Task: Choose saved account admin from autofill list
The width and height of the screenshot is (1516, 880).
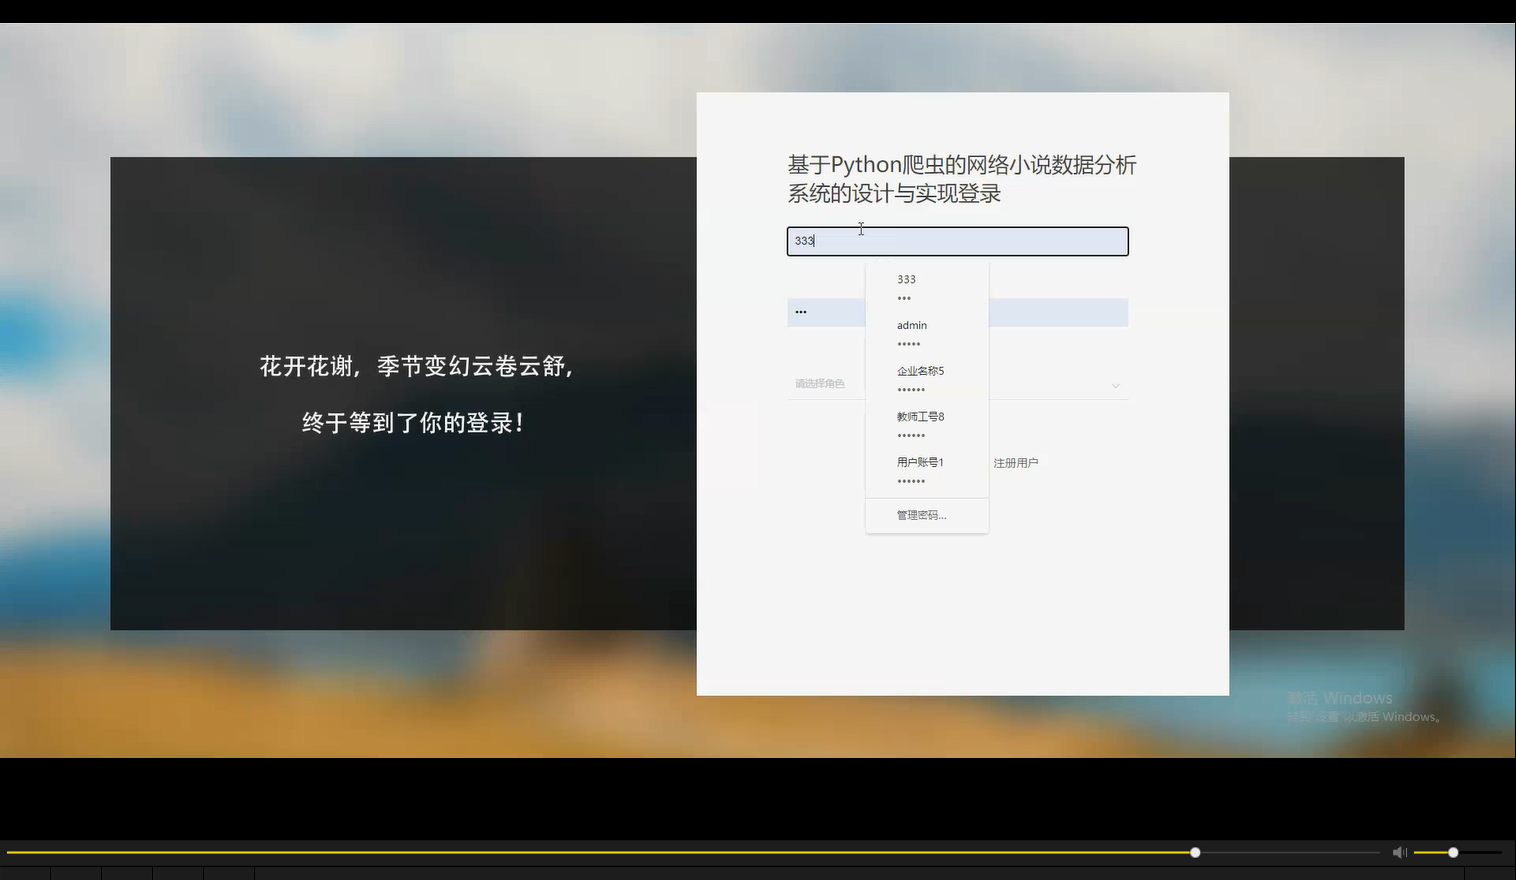Action: tap(927, 334)
